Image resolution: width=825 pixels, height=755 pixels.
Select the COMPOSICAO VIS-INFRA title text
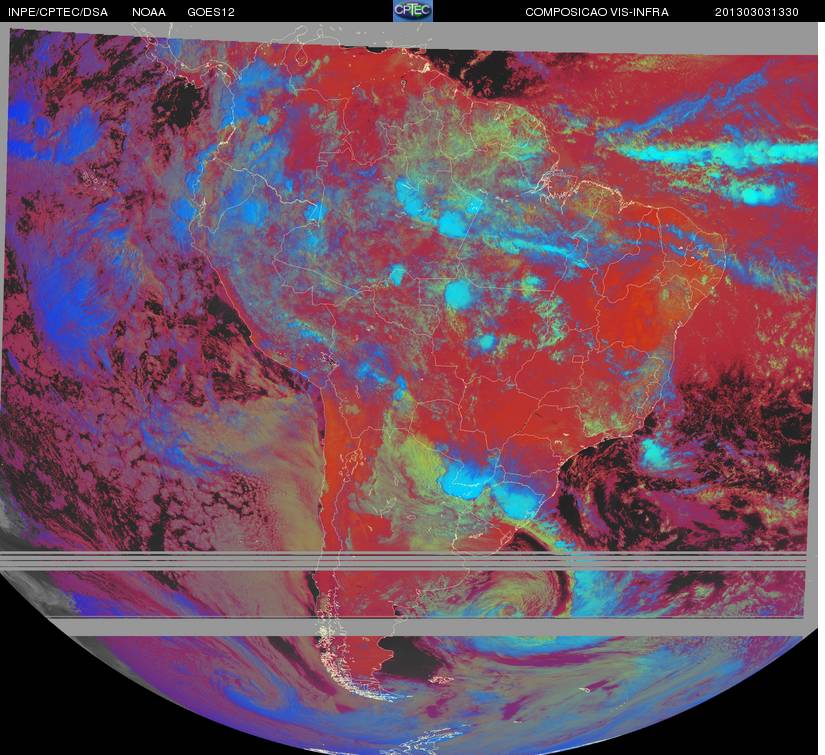597,12
